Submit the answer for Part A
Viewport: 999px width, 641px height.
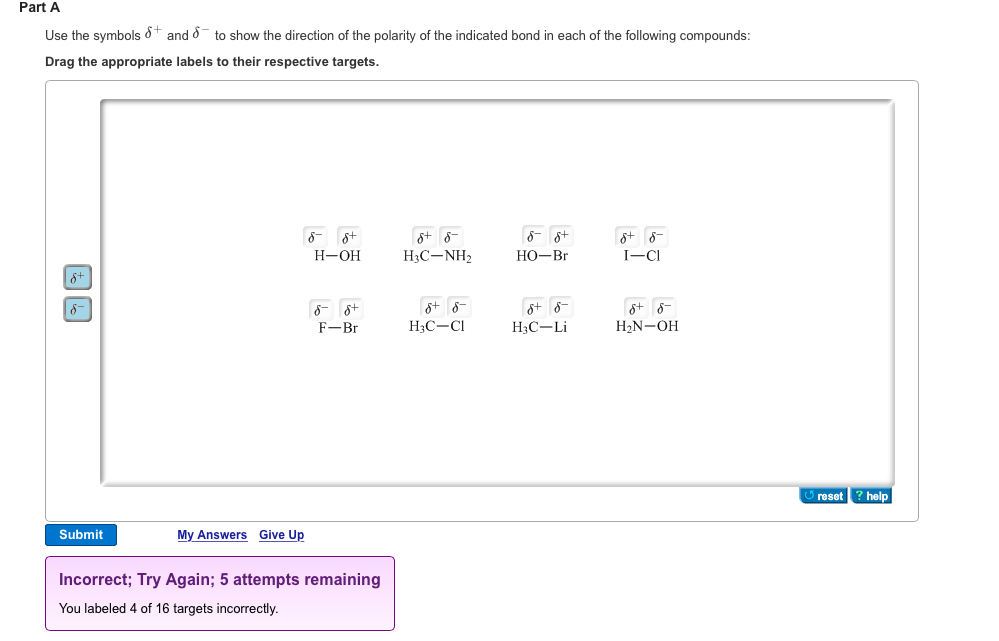tap(80, 534)
